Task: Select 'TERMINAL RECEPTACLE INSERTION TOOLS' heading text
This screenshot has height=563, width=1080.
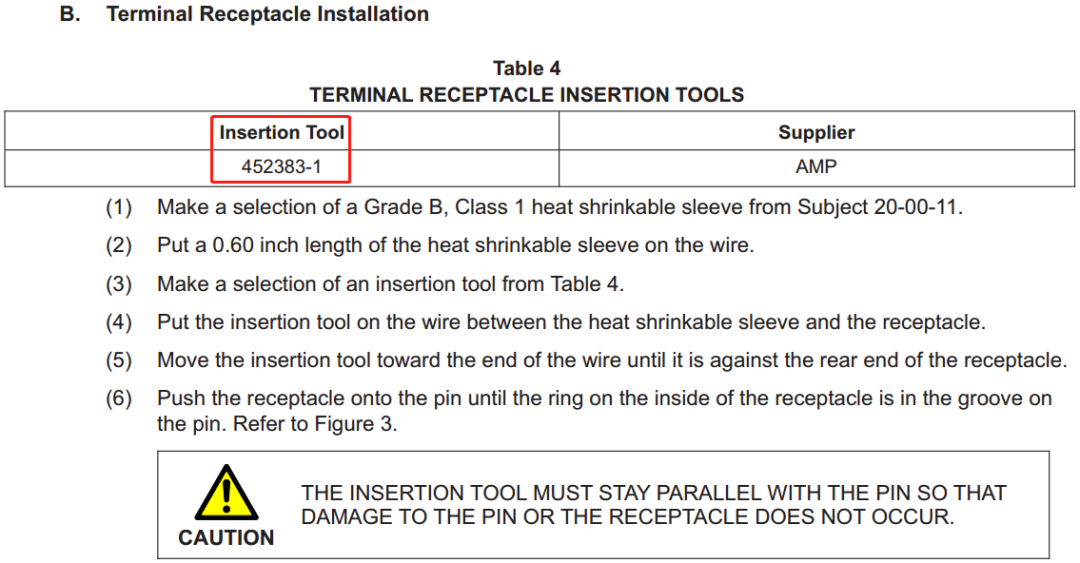Action: [527, 94]
